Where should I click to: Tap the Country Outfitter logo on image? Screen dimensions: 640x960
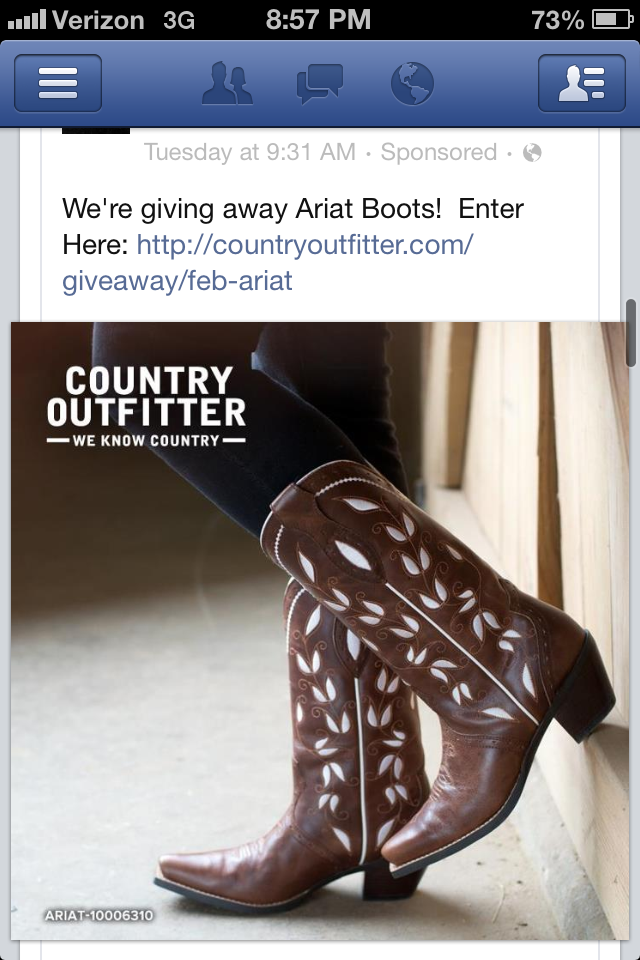click(x=146, y=405)
